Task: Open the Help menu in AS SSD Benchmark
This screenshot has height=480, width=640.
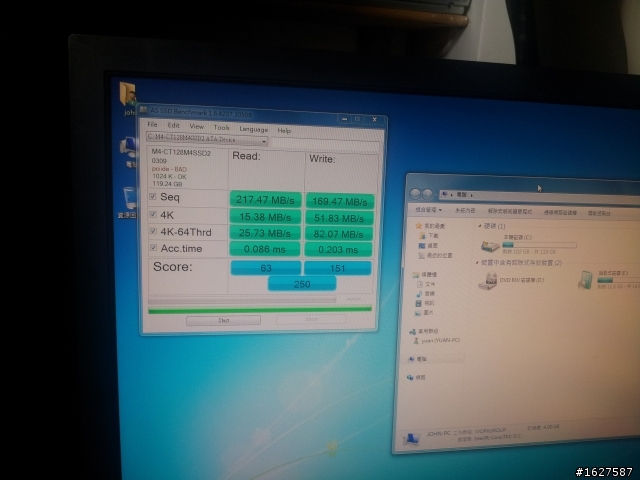Action: [x=284, y=131]
